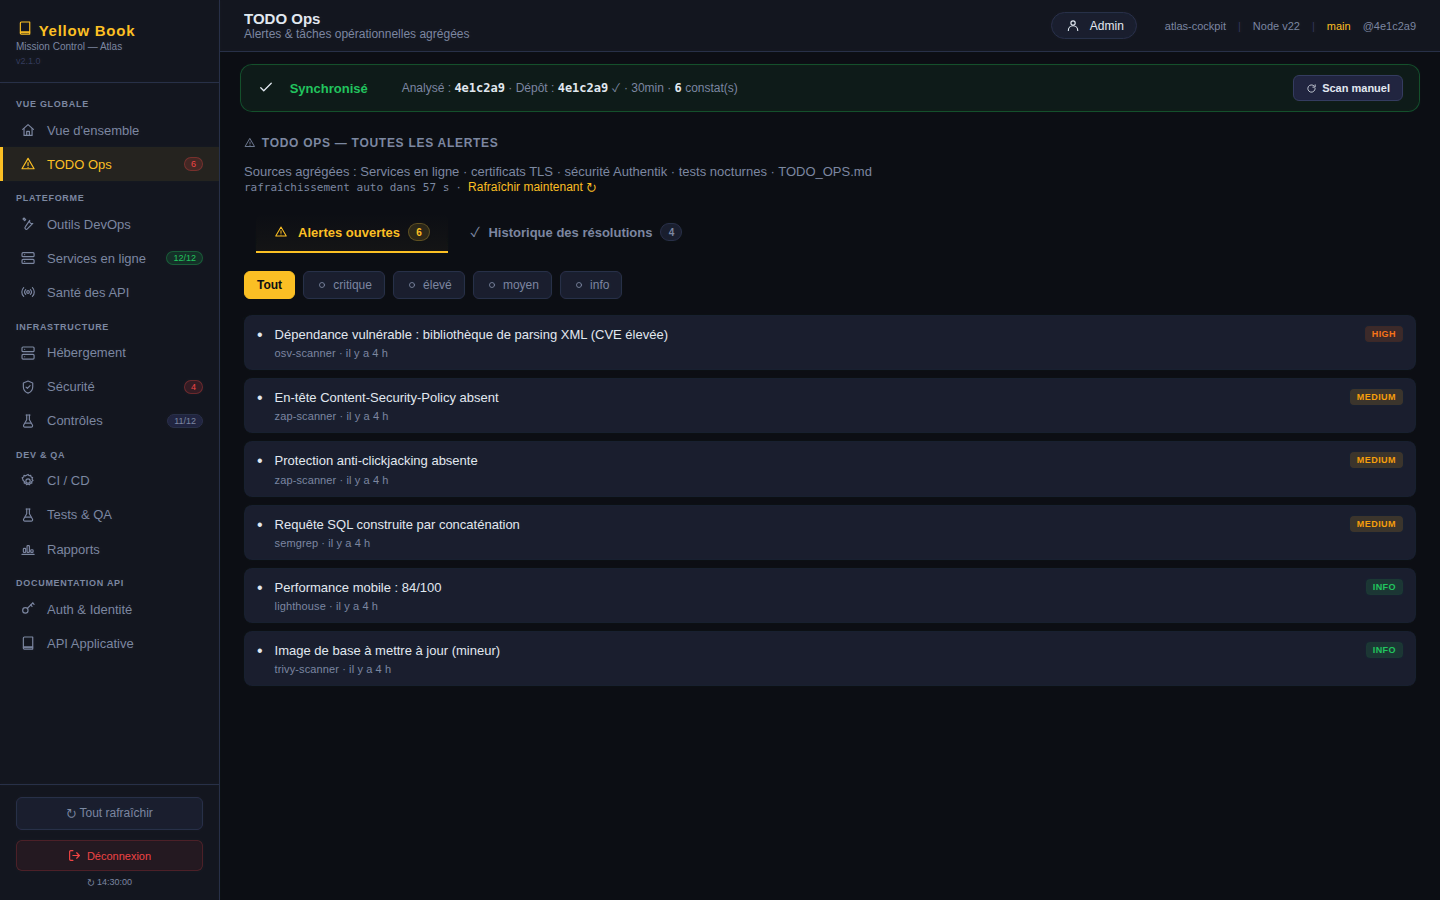This screenshot has height=900, width=1440.
Task: Click the Rafraîchir maintenant link
Action: (532, 188)
